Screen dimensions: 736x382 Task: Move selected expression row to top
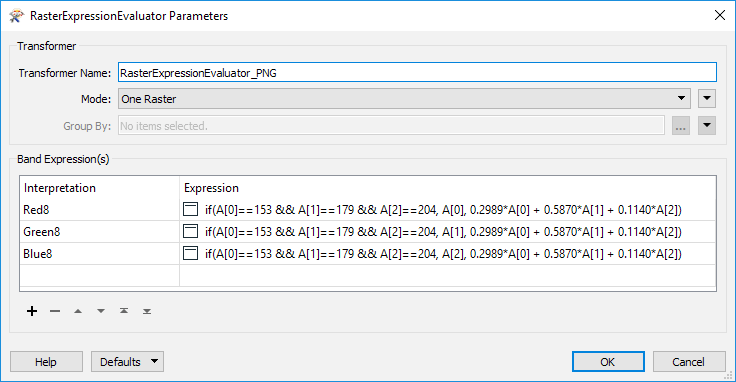[124, 311]
